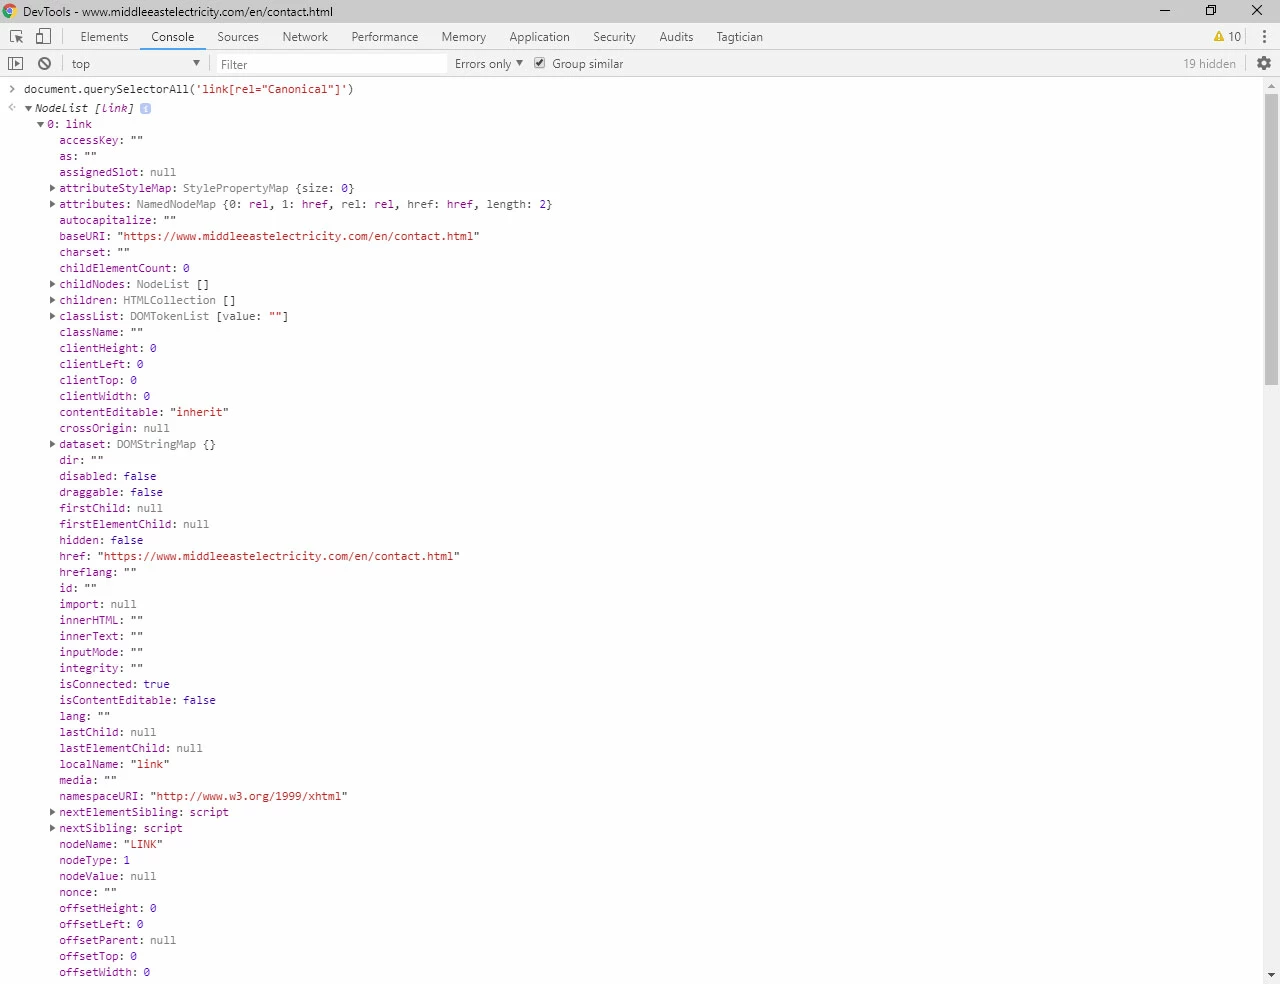
Task: Click the assignedSlot: null row
Action: [117, 172]
